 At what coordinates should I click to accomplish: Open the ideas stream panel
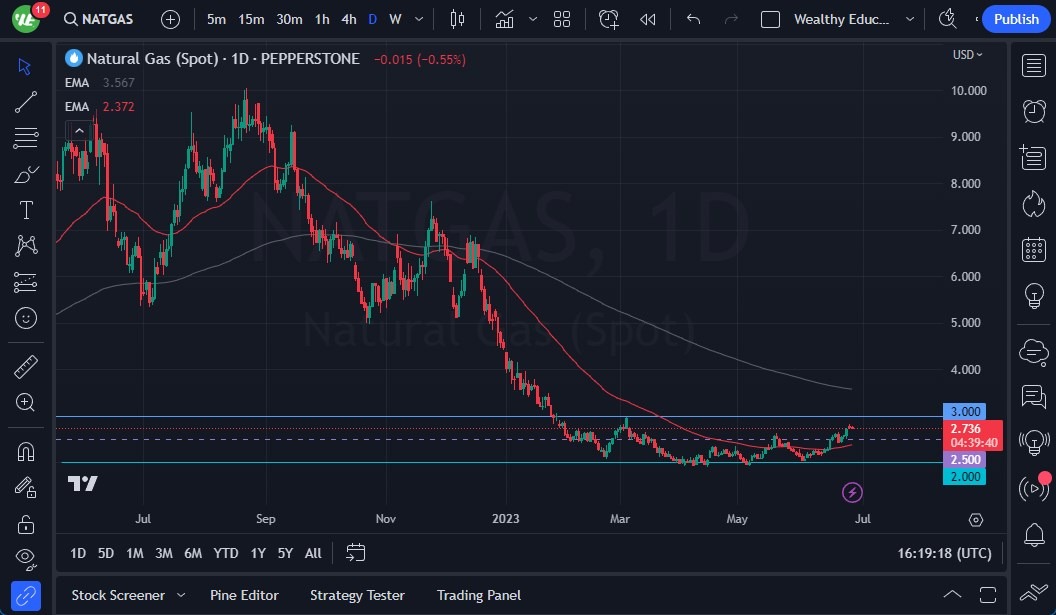pos(1034,443)
